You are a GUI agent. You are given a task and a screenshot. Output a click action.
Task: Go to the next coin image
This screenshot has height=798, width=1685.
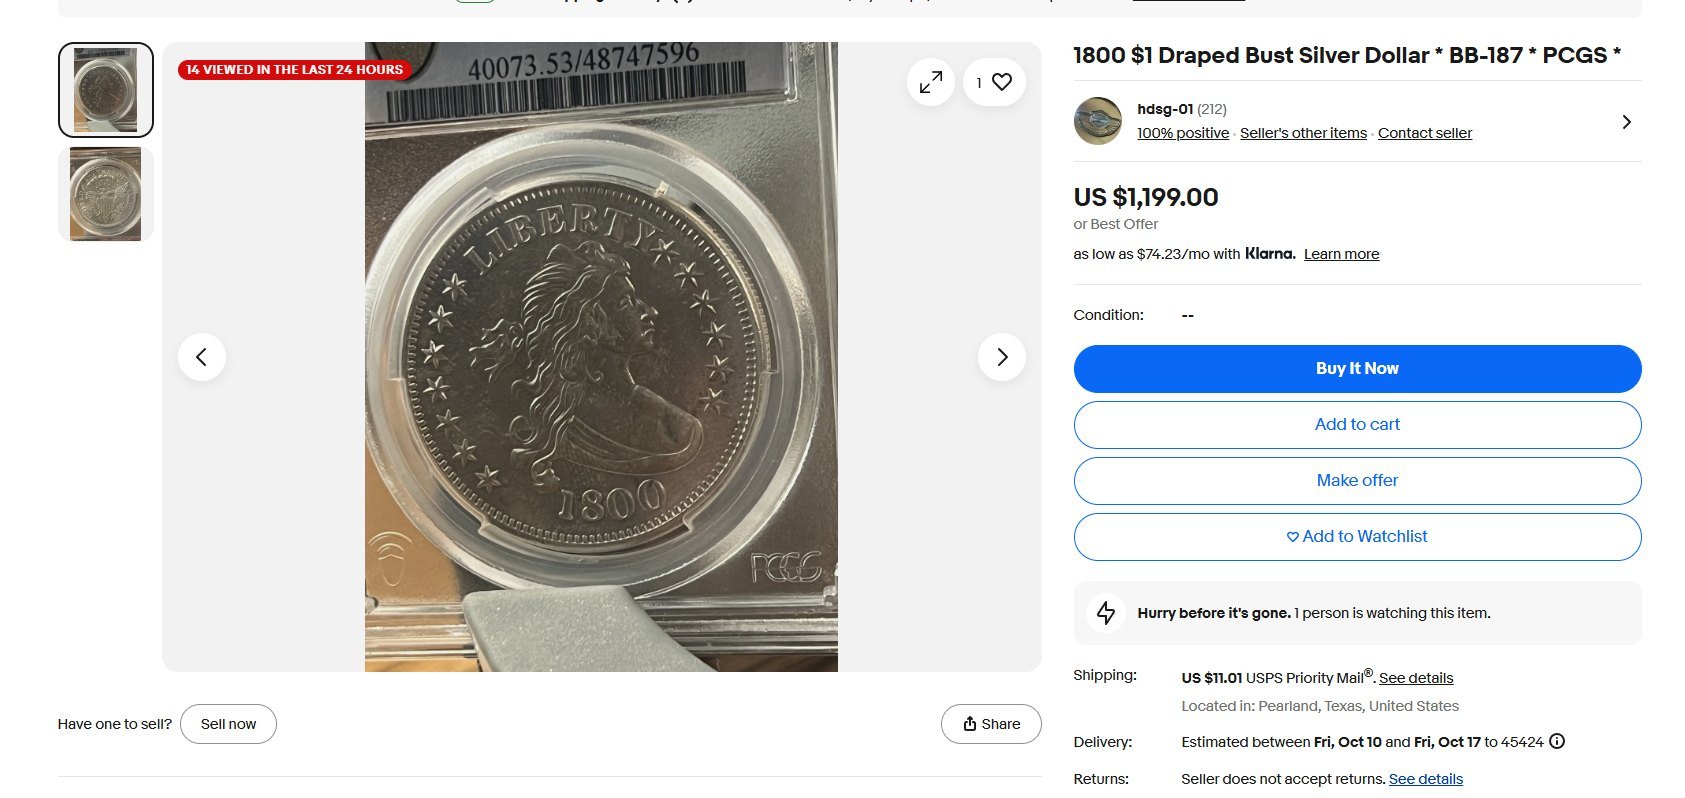coord(1002,357)
